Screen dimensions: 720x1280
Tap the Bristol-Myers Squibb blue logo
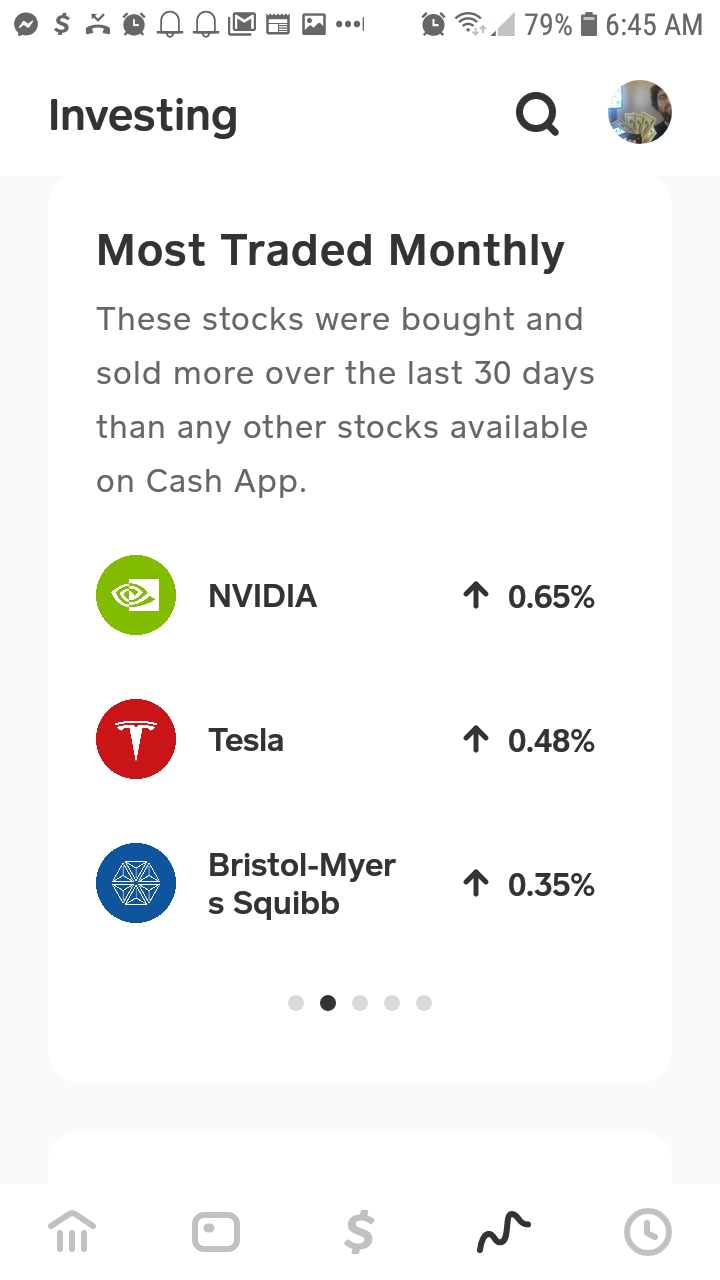point(136,884)
